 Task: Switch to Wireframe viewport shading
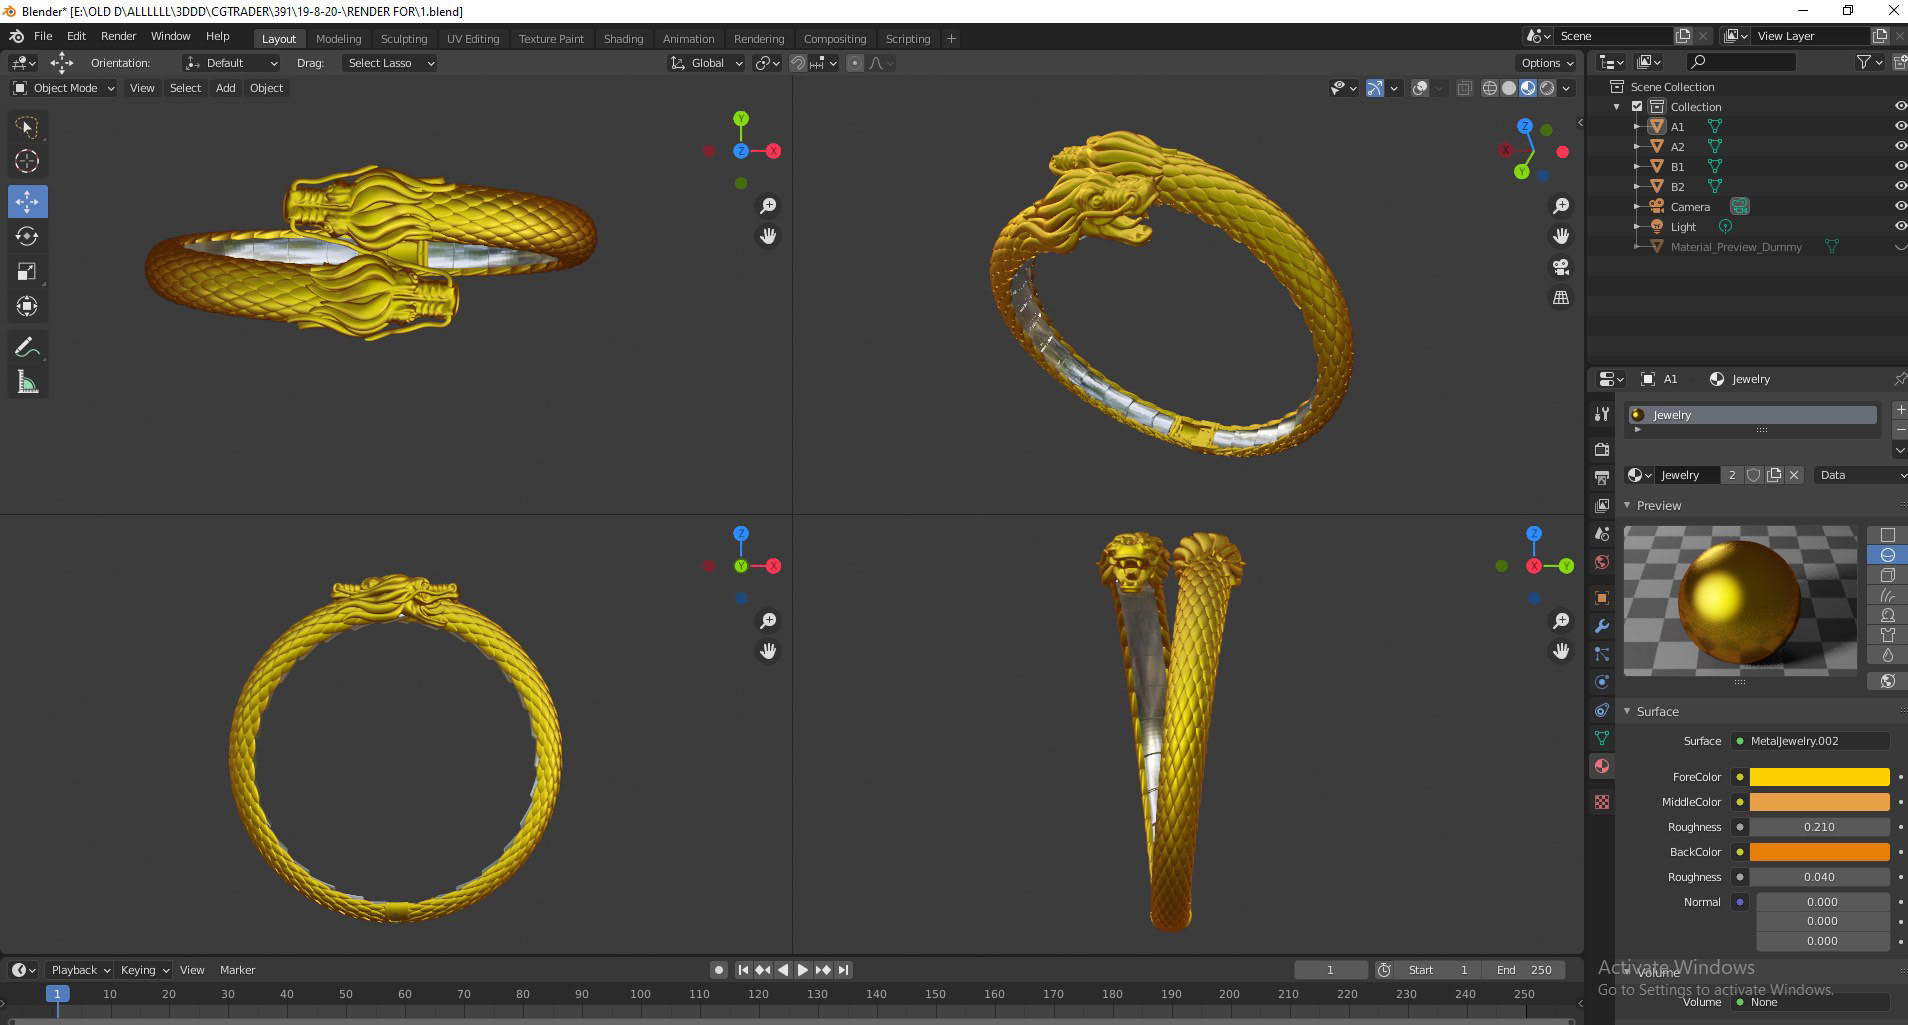(1490, 88)
